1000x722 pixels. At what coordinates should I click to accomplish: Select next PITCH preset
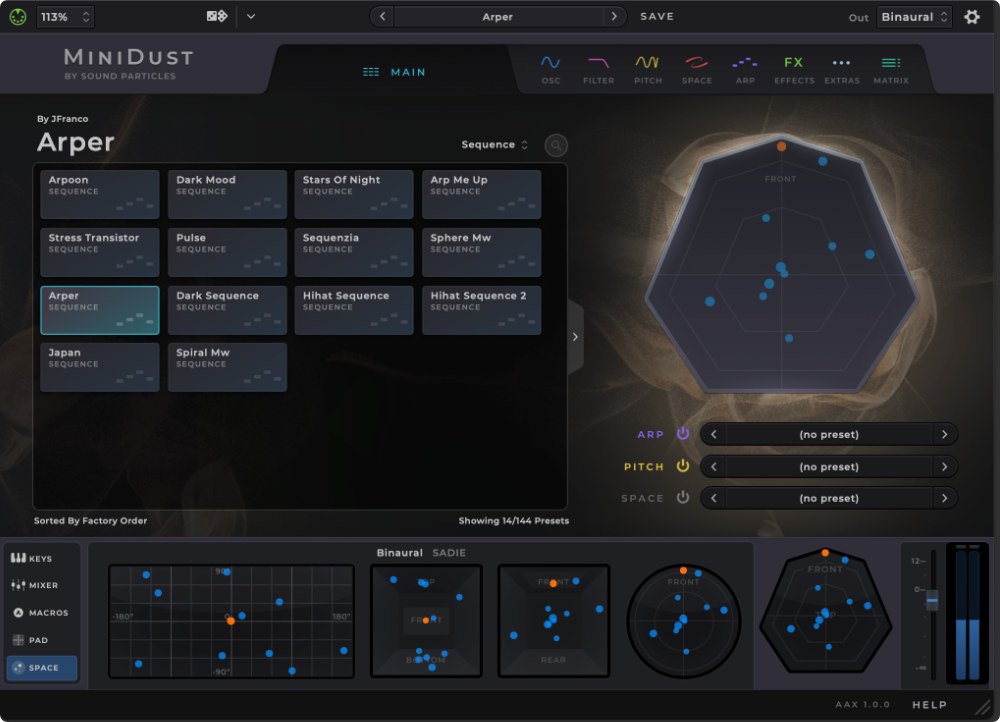click(945, 467)
